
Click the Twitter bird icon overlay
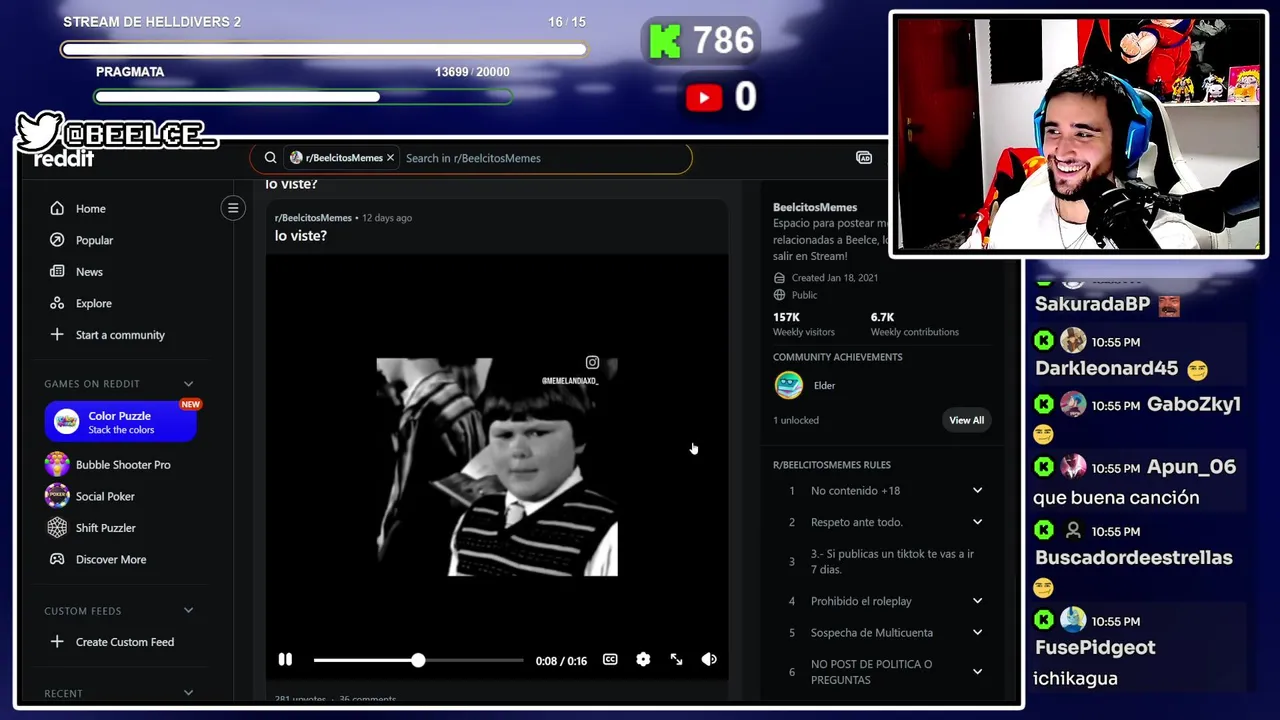[x=38, y=133]
